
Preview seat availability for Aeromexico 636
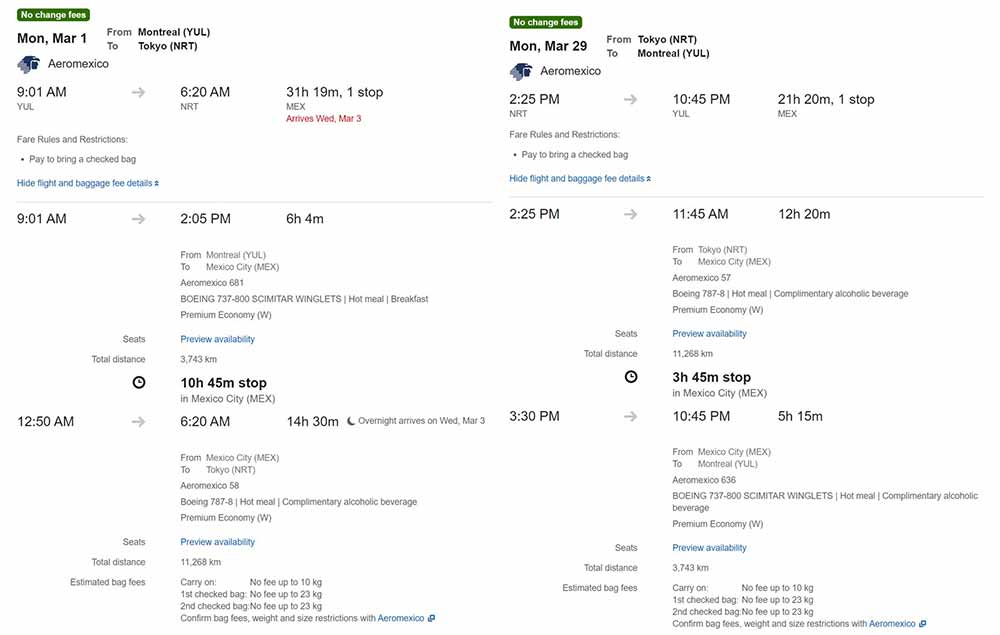tap(709, 548)
